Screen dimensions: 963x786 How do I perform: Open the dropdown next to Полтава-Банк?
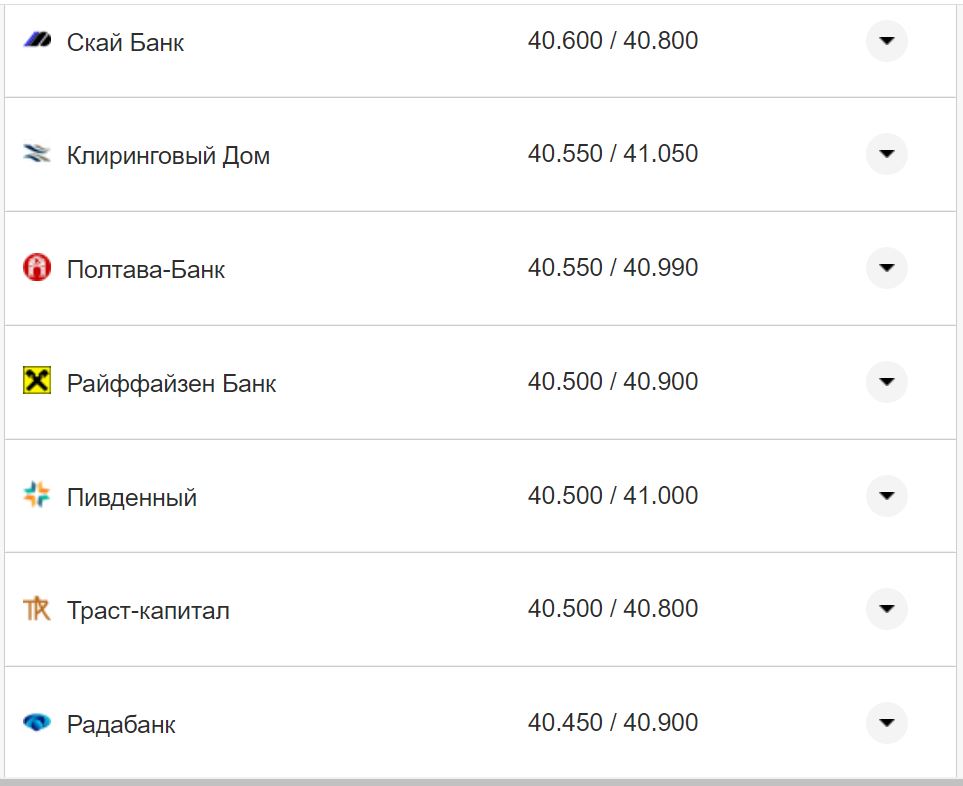click(x=887, y=268)
